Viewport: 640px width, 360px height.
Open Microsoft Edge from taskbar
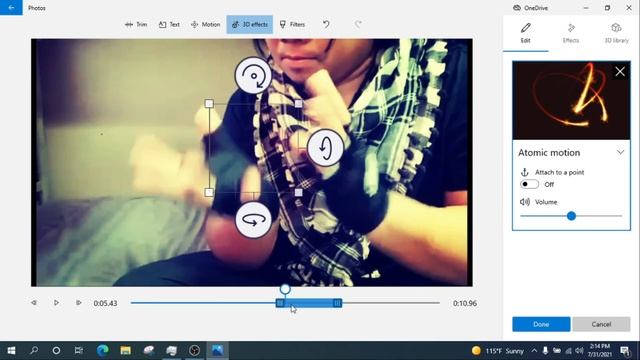click(x=102, y=350)
